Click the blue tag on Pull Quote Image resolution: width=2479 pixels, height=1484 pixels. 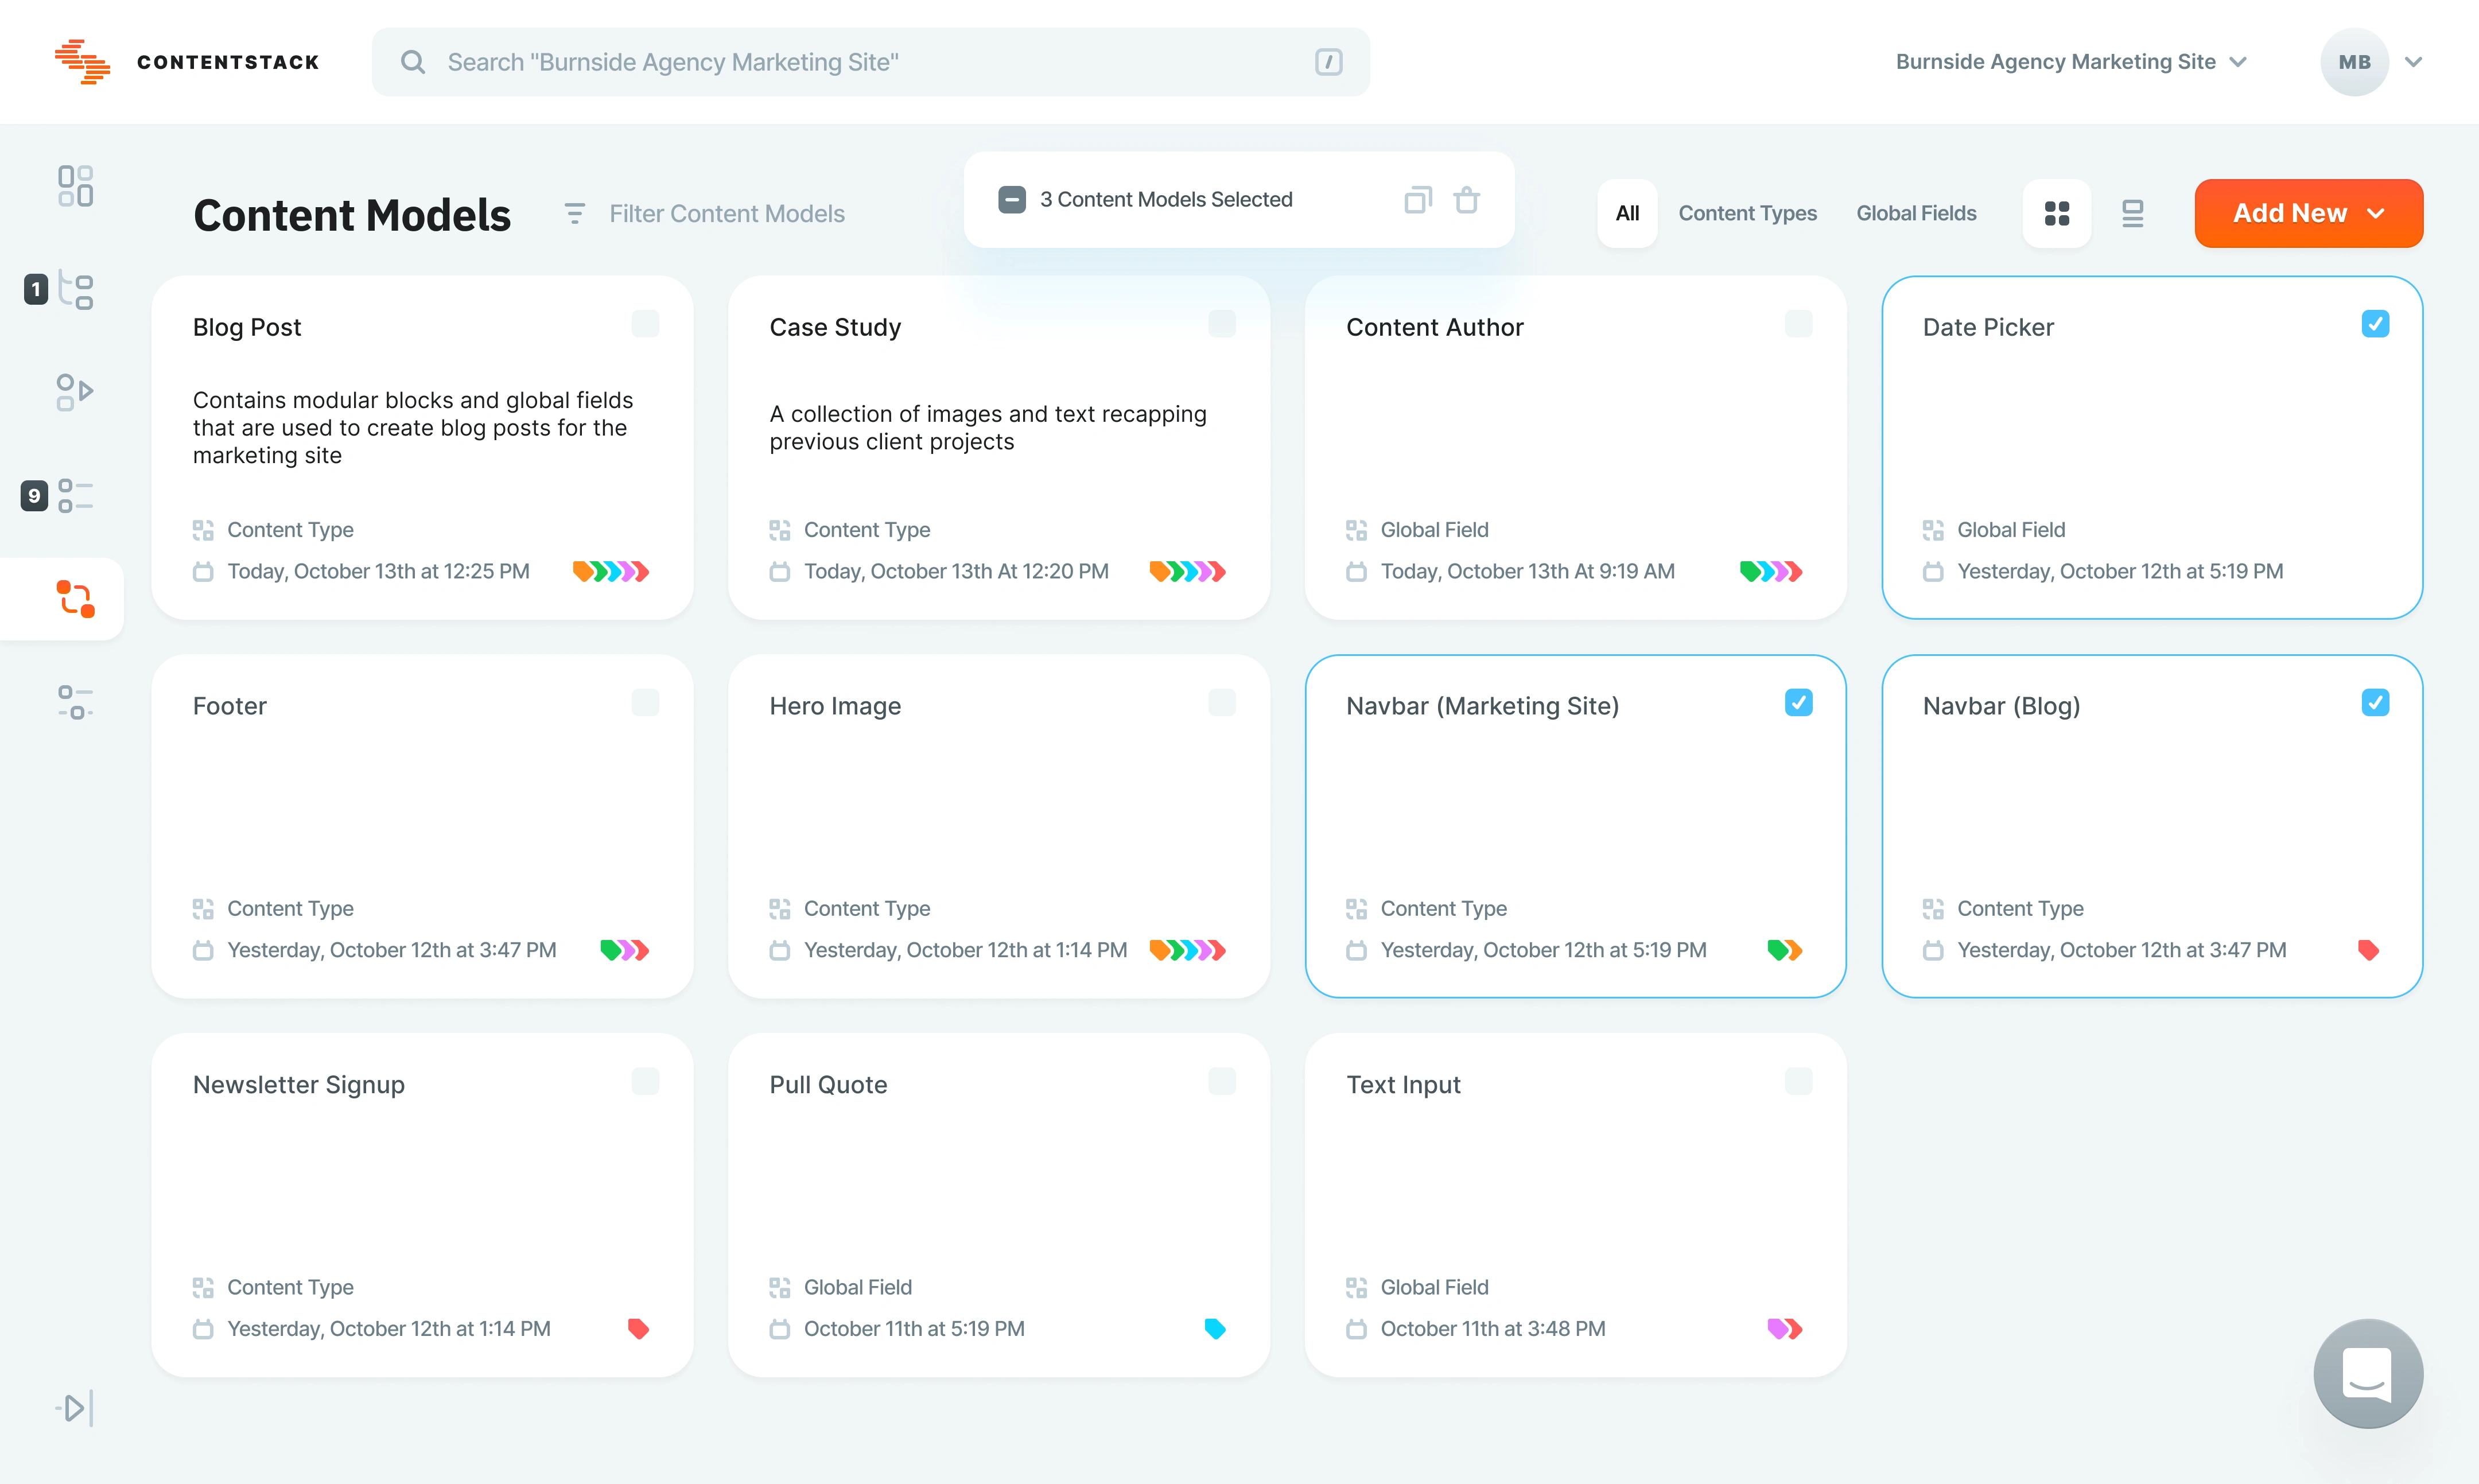[x=1215, y=1329]
